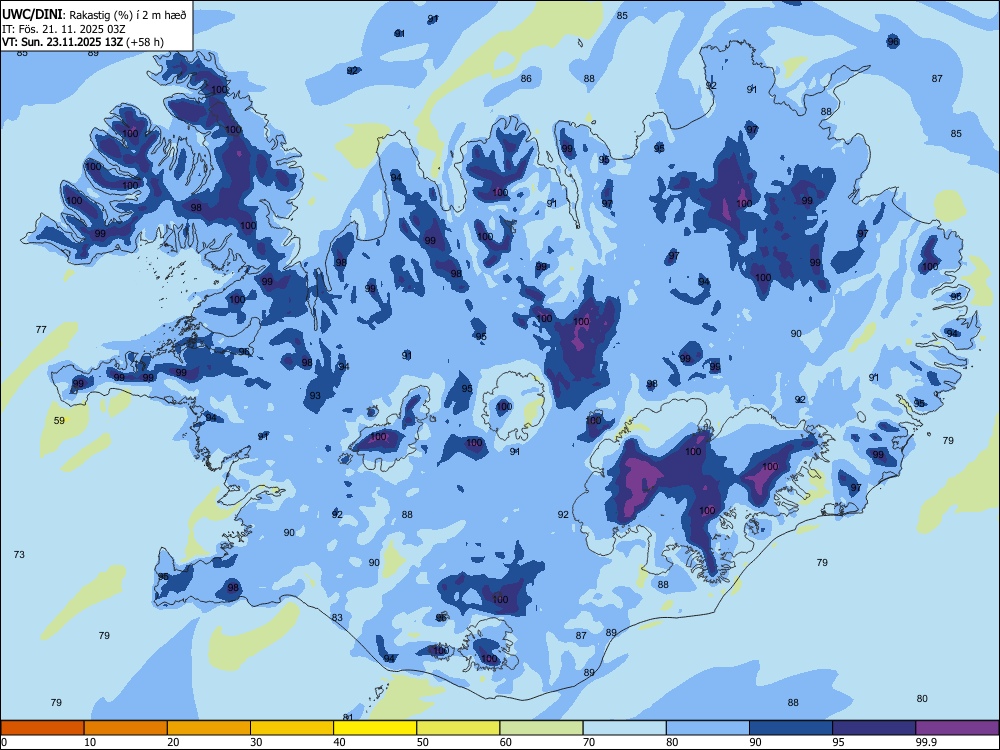Click the purple 99.9+ legend swatch

(957, 728)
